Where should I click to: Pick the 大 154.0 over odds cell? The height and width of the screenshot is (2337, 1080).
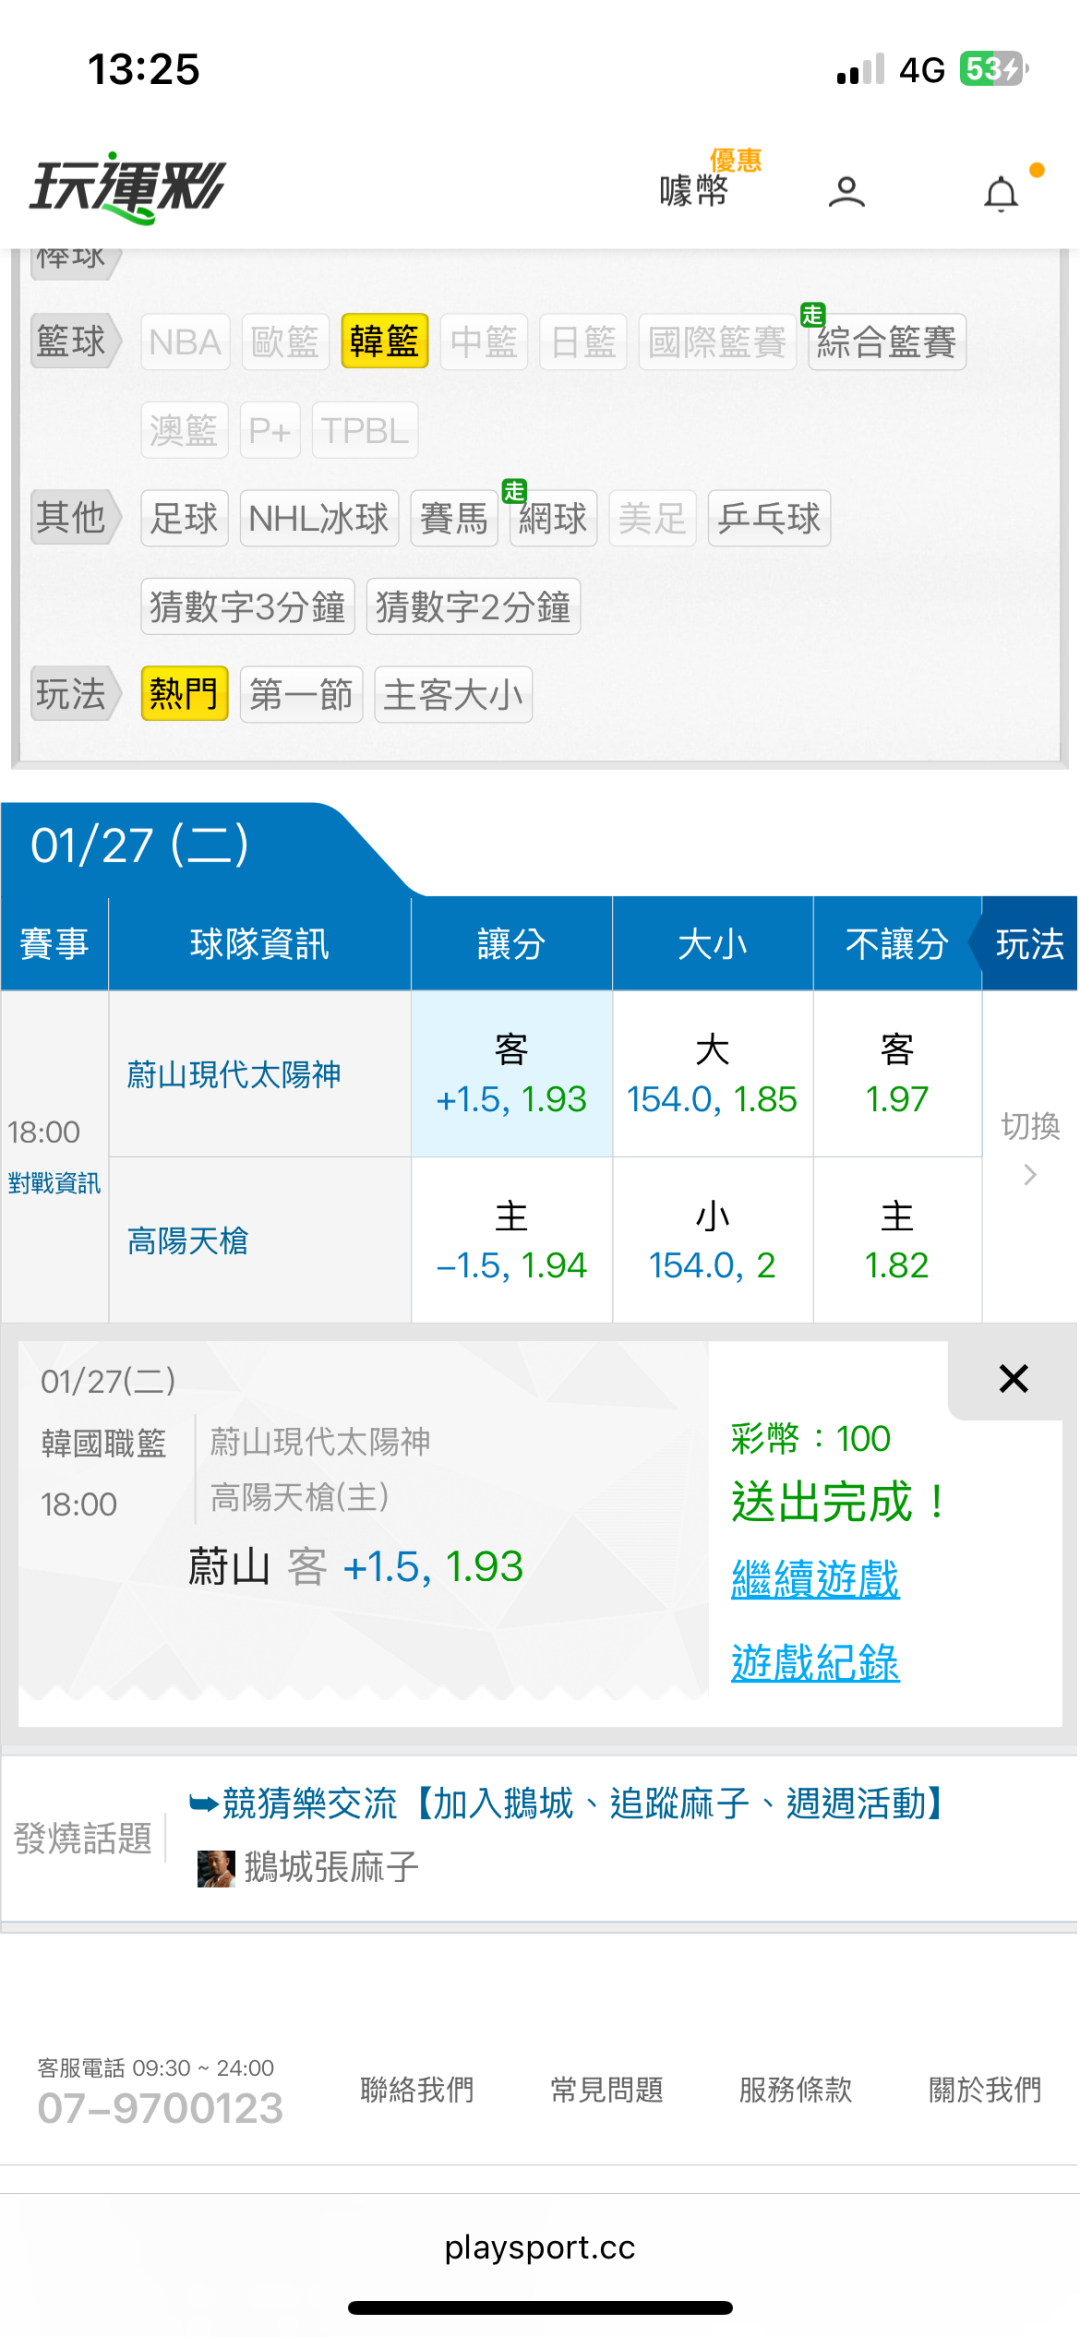click(712, 1075)
